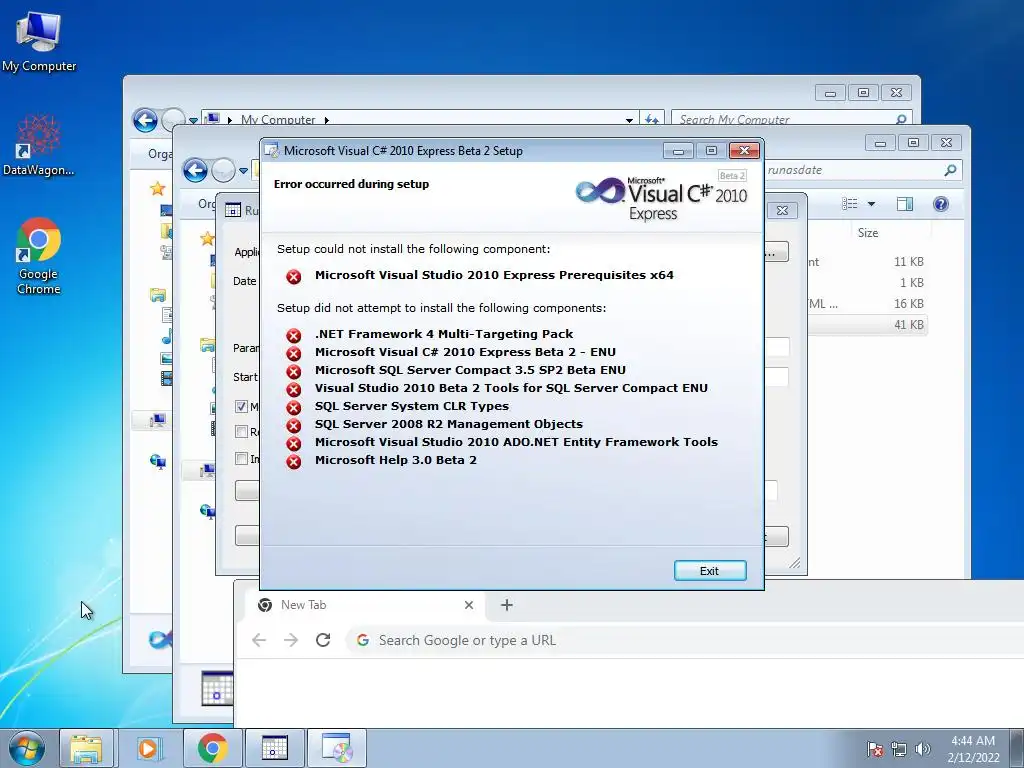Open address dropdown in My Computer window

click(629, 120)
